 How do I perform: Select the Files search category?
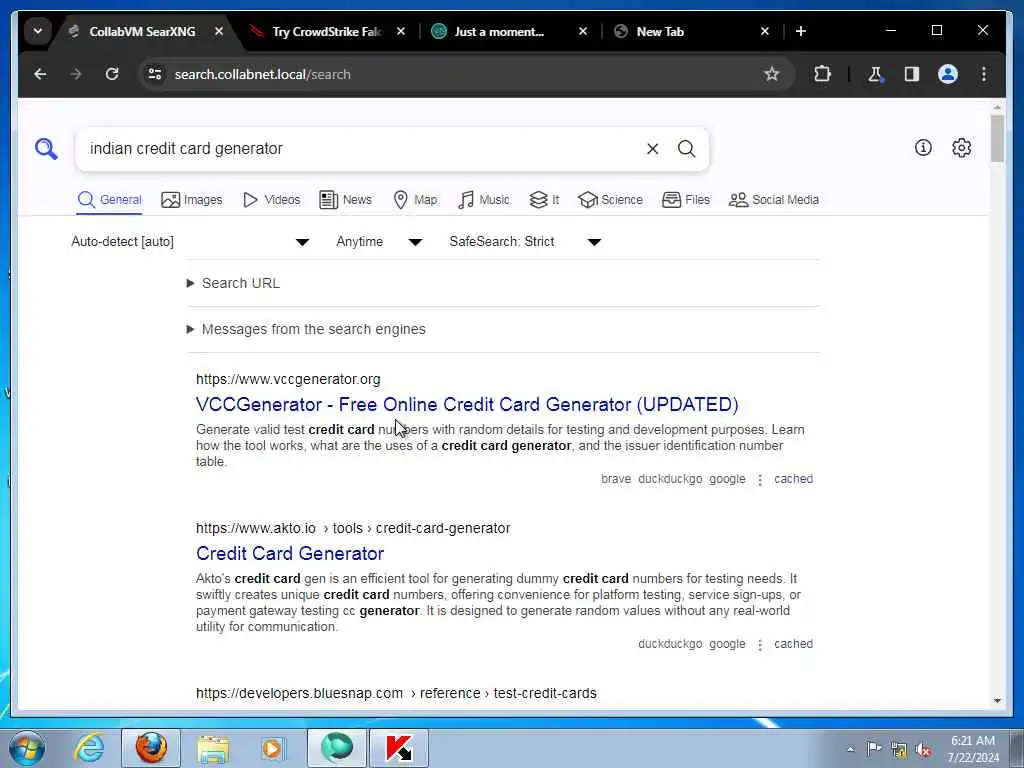tap(686, 200)
